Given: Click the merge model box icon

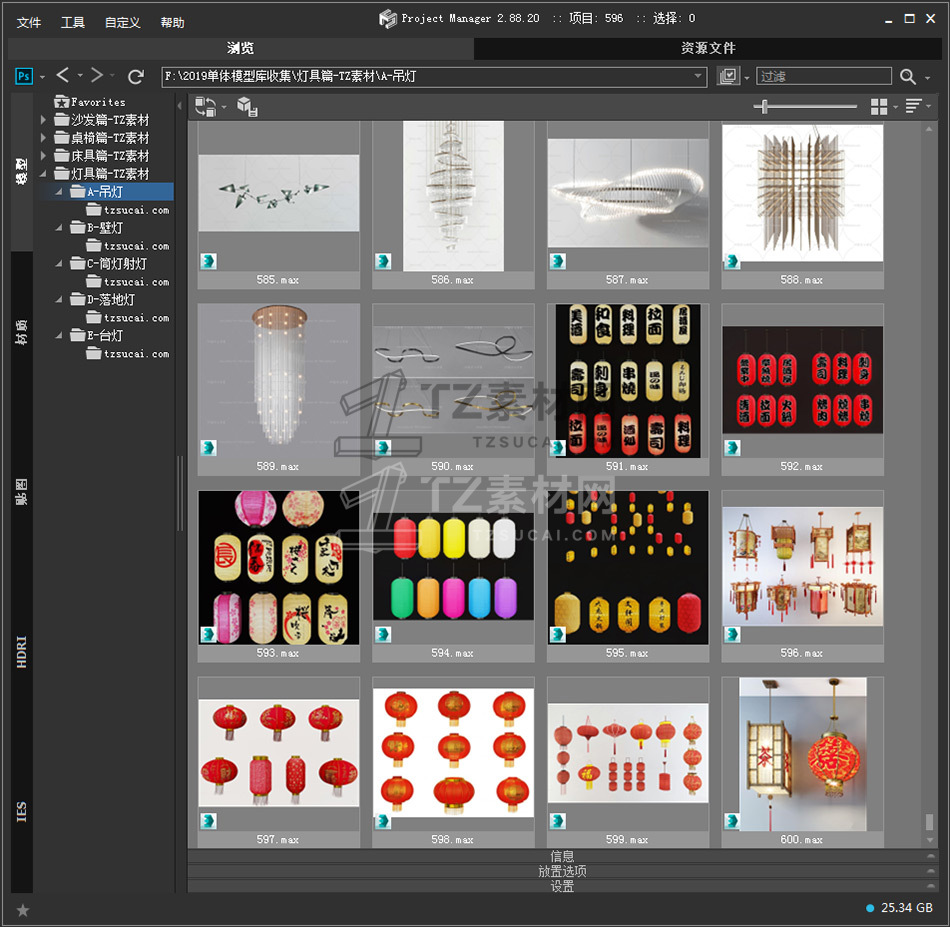Looking at the screenshot, I should [x=247, y=106].
